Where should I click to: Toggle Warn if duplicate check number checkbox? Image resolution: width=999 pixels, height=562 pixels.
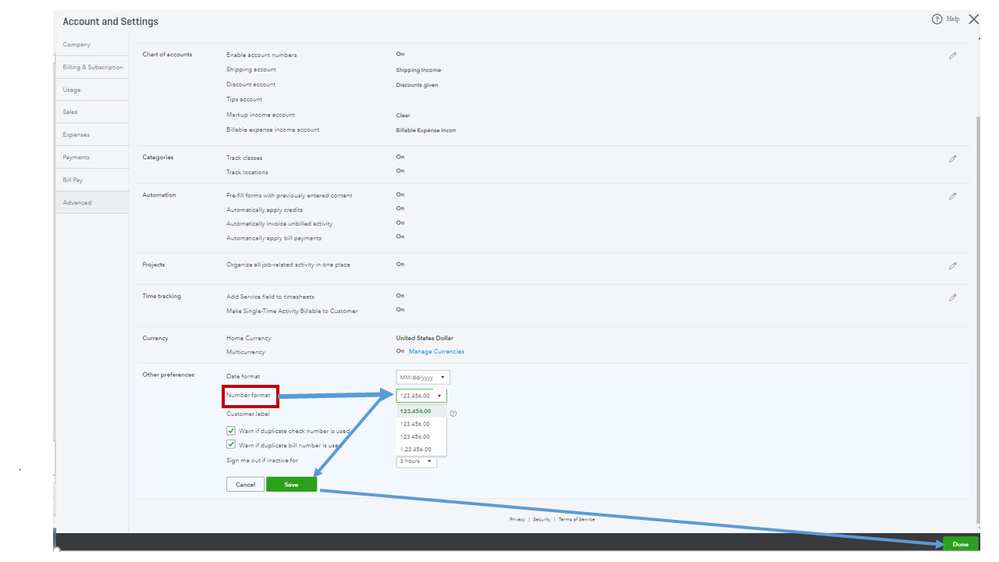tap(231, 431)
